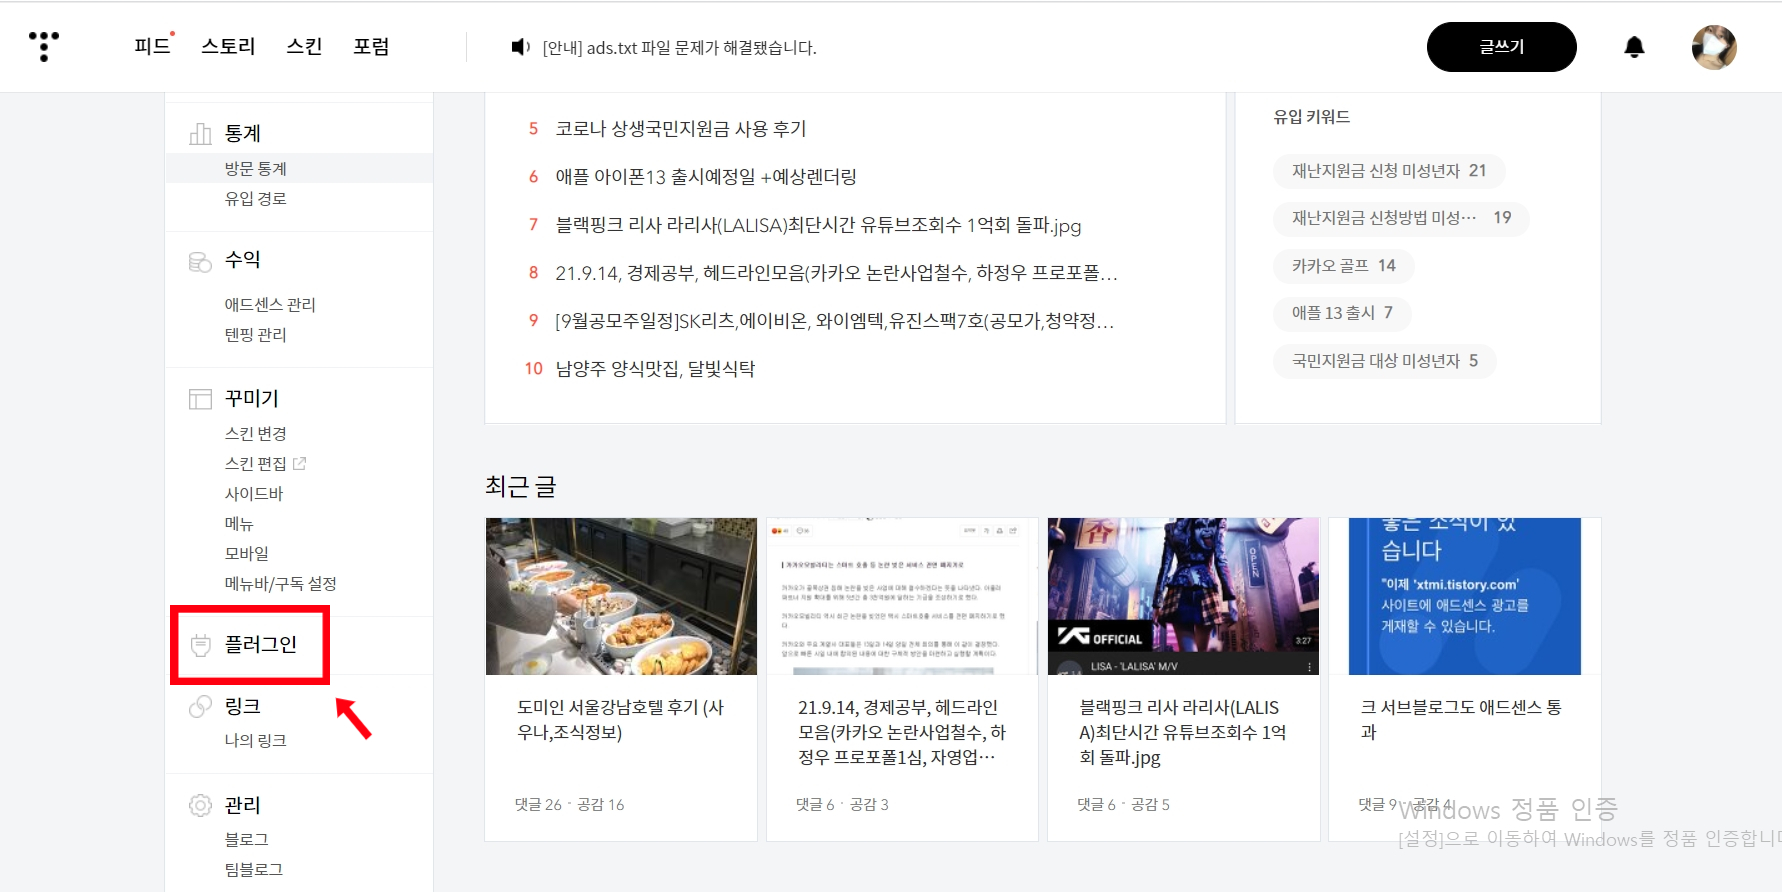Click the 링크 chain icon
This screenshot has height=892, width=1782.
tap(200, 707)
